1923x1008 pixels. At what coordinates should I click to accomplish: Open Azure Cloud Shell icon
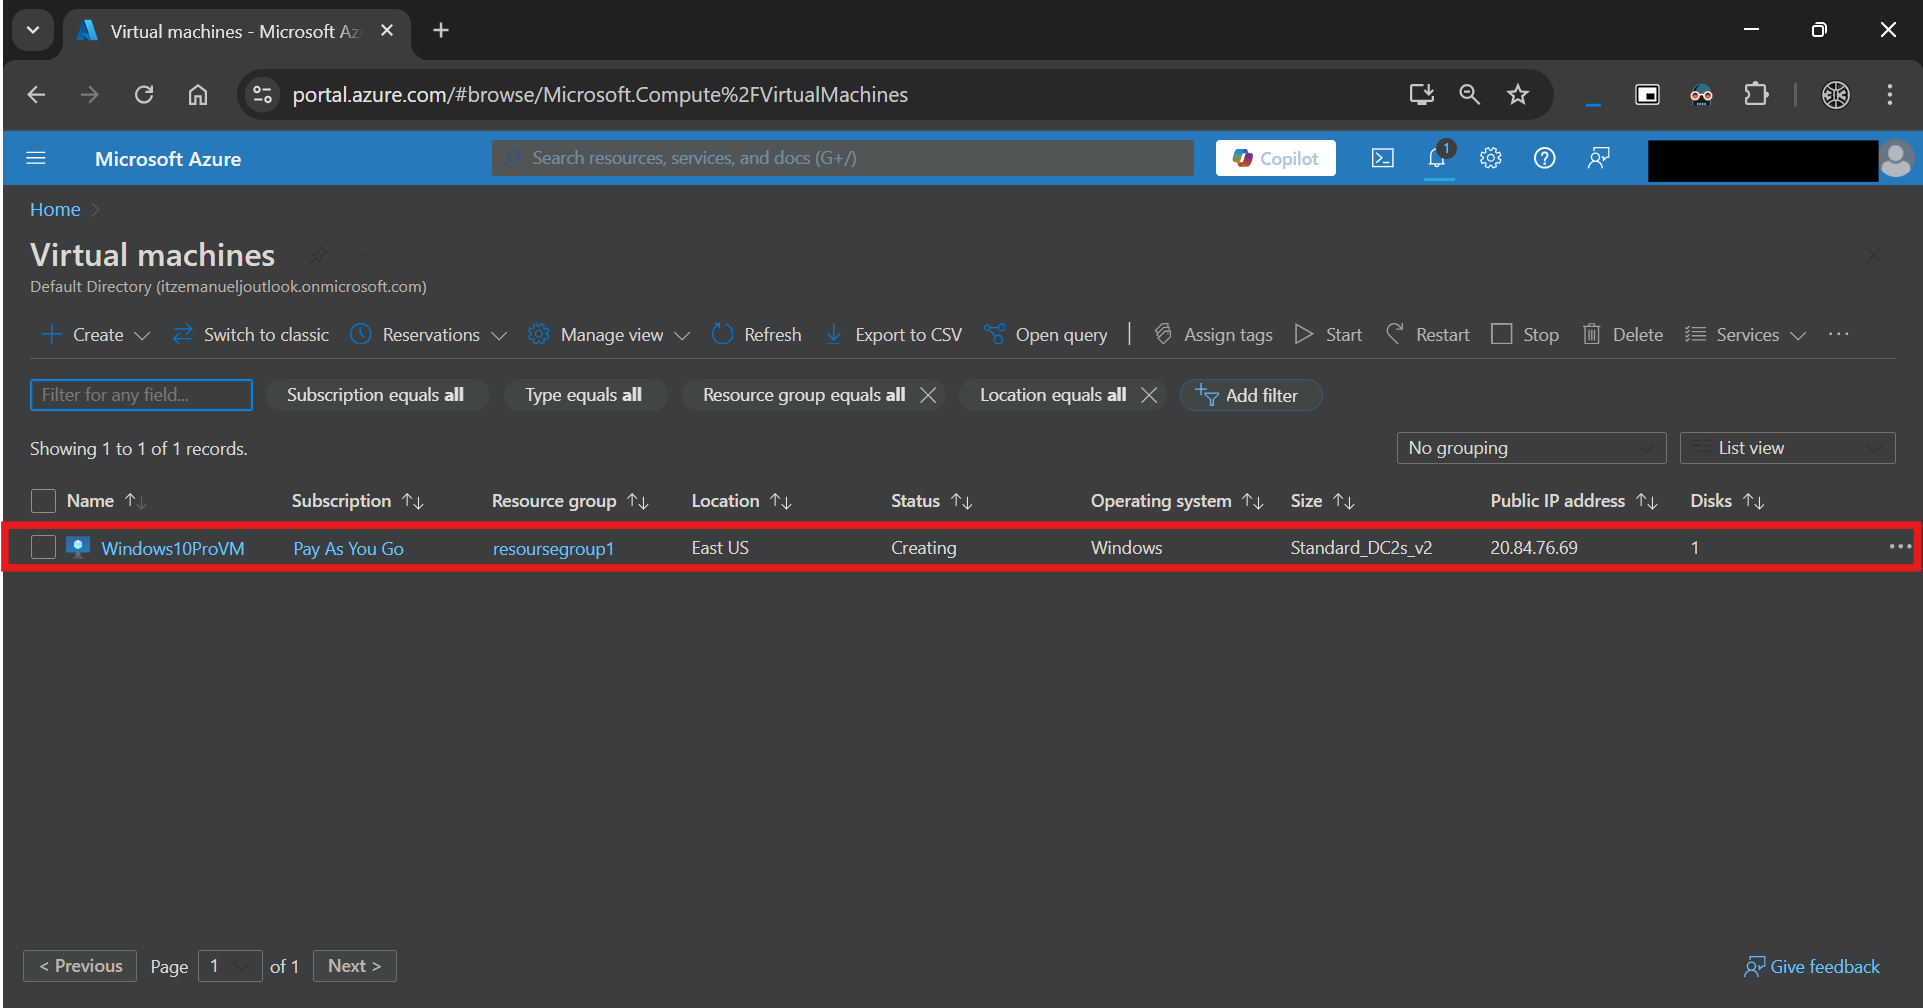click(1382, 158)
